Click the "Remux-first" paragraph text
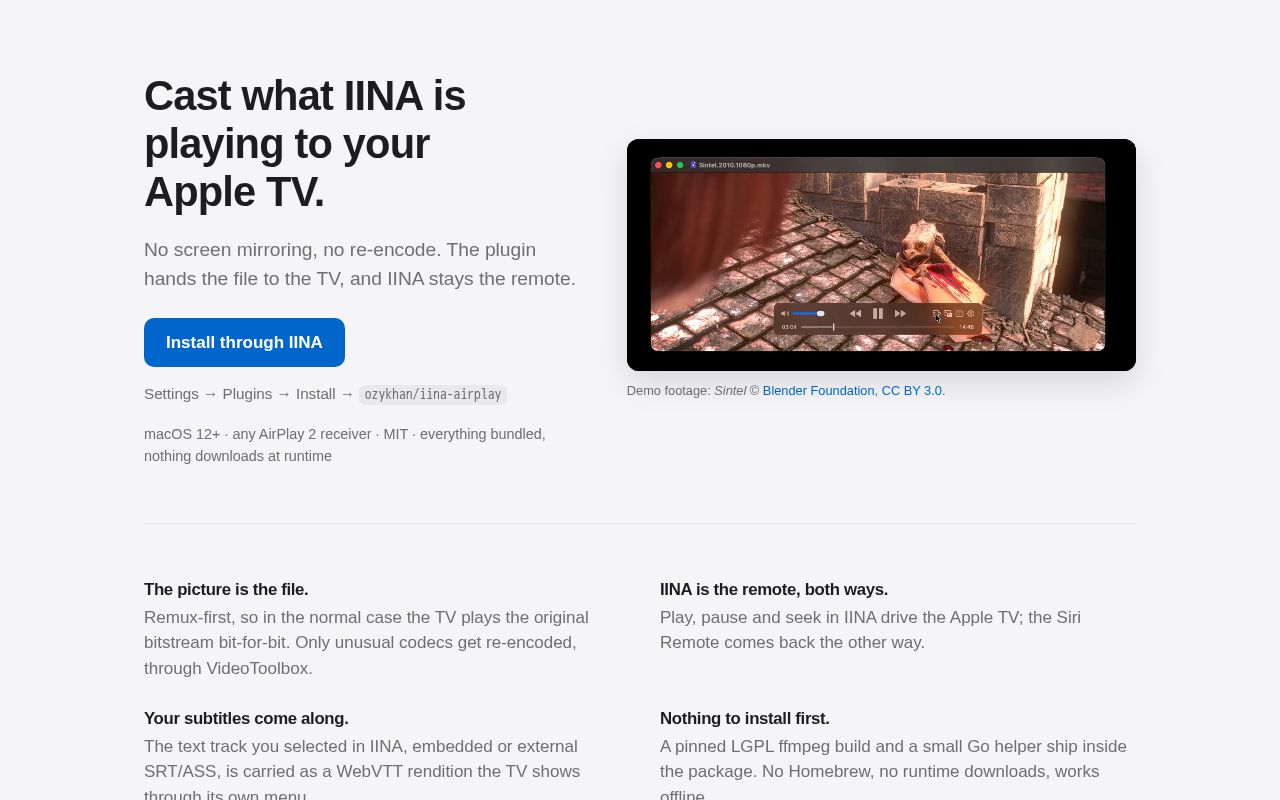This screenshot has width=1280, height=800. 366,643
